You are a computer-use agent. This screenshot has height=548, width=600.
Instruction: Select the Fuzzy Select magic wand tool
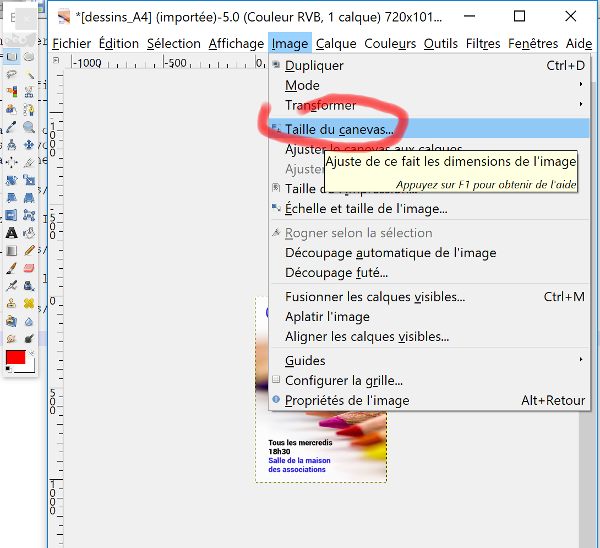pyautogui.click(x=29, y=74)
